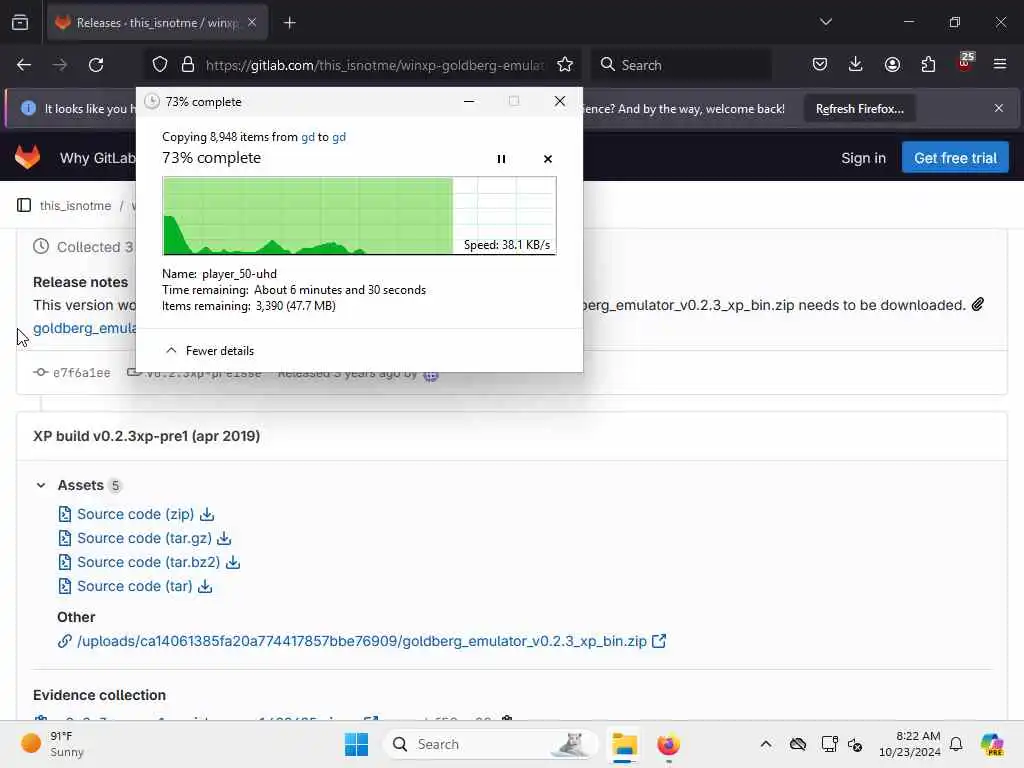Click the OneDrive cloud tray icon
The image size is (1024, 768).
pos(797,744)
